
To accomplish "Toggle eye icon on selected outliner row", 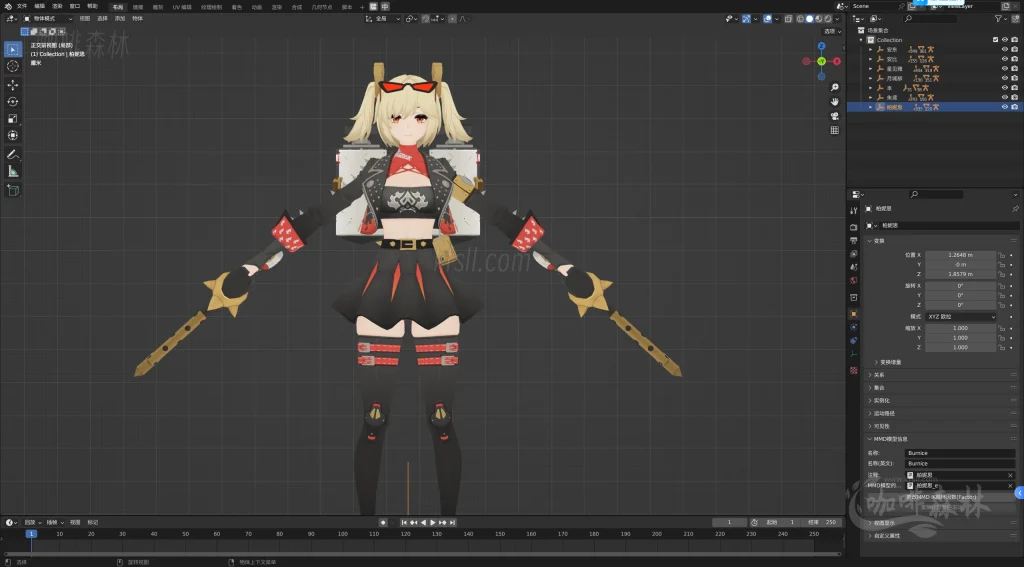I will (x=1005, y=107).
